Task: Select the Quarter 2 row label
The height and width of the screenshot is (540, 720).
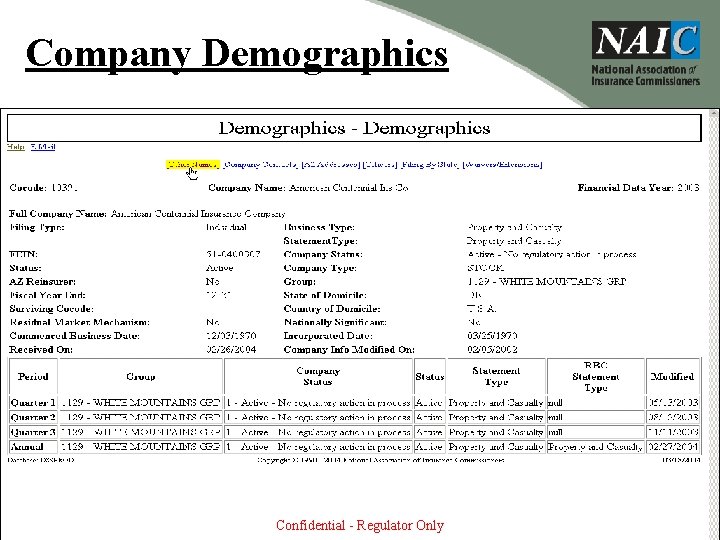Action: [x=33, y=417]
